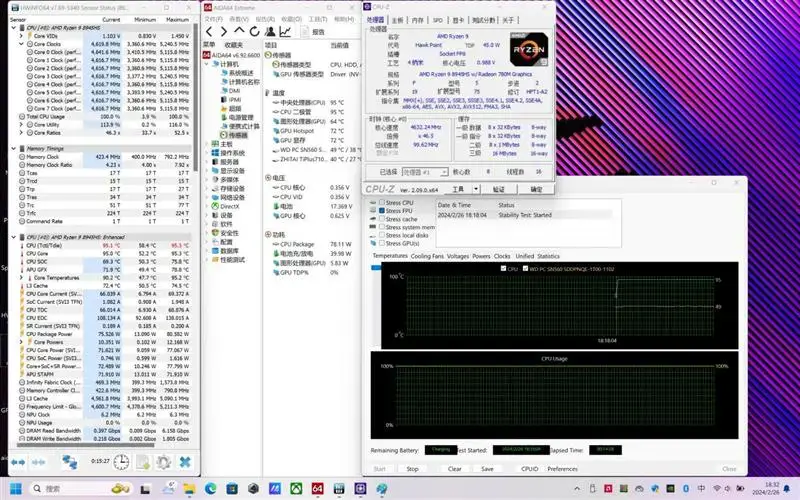
Task: Switch to CPU-Z 内存 tab
Action: 418,20
